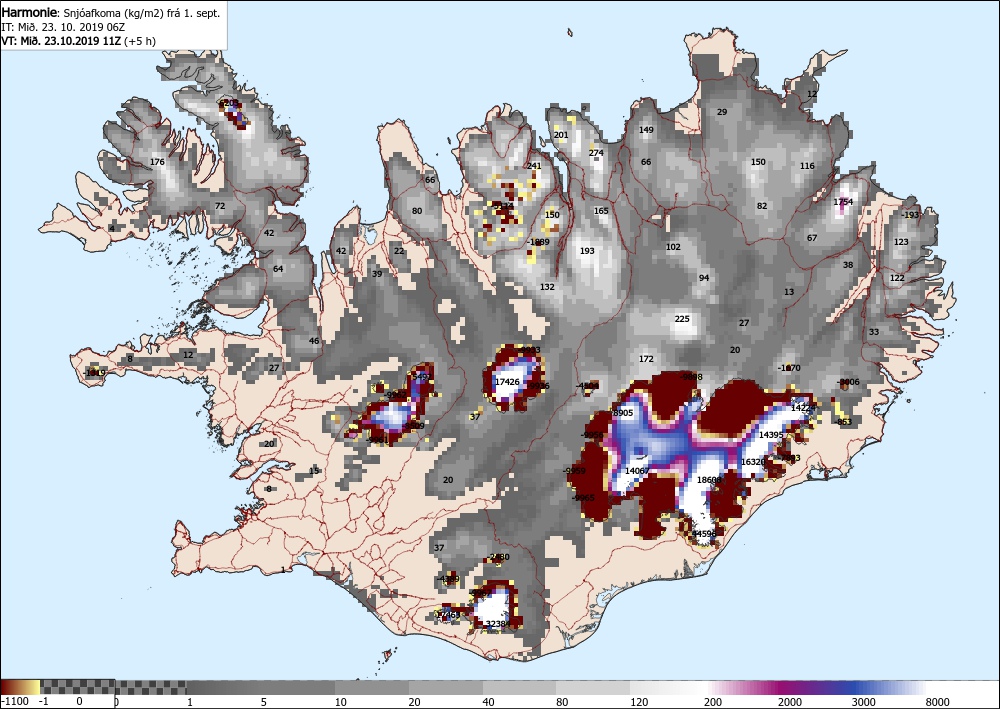Click the dark gray legend segment between 1 and 5
This screenshot has height=709, width=1000.
tap(226, 687)
